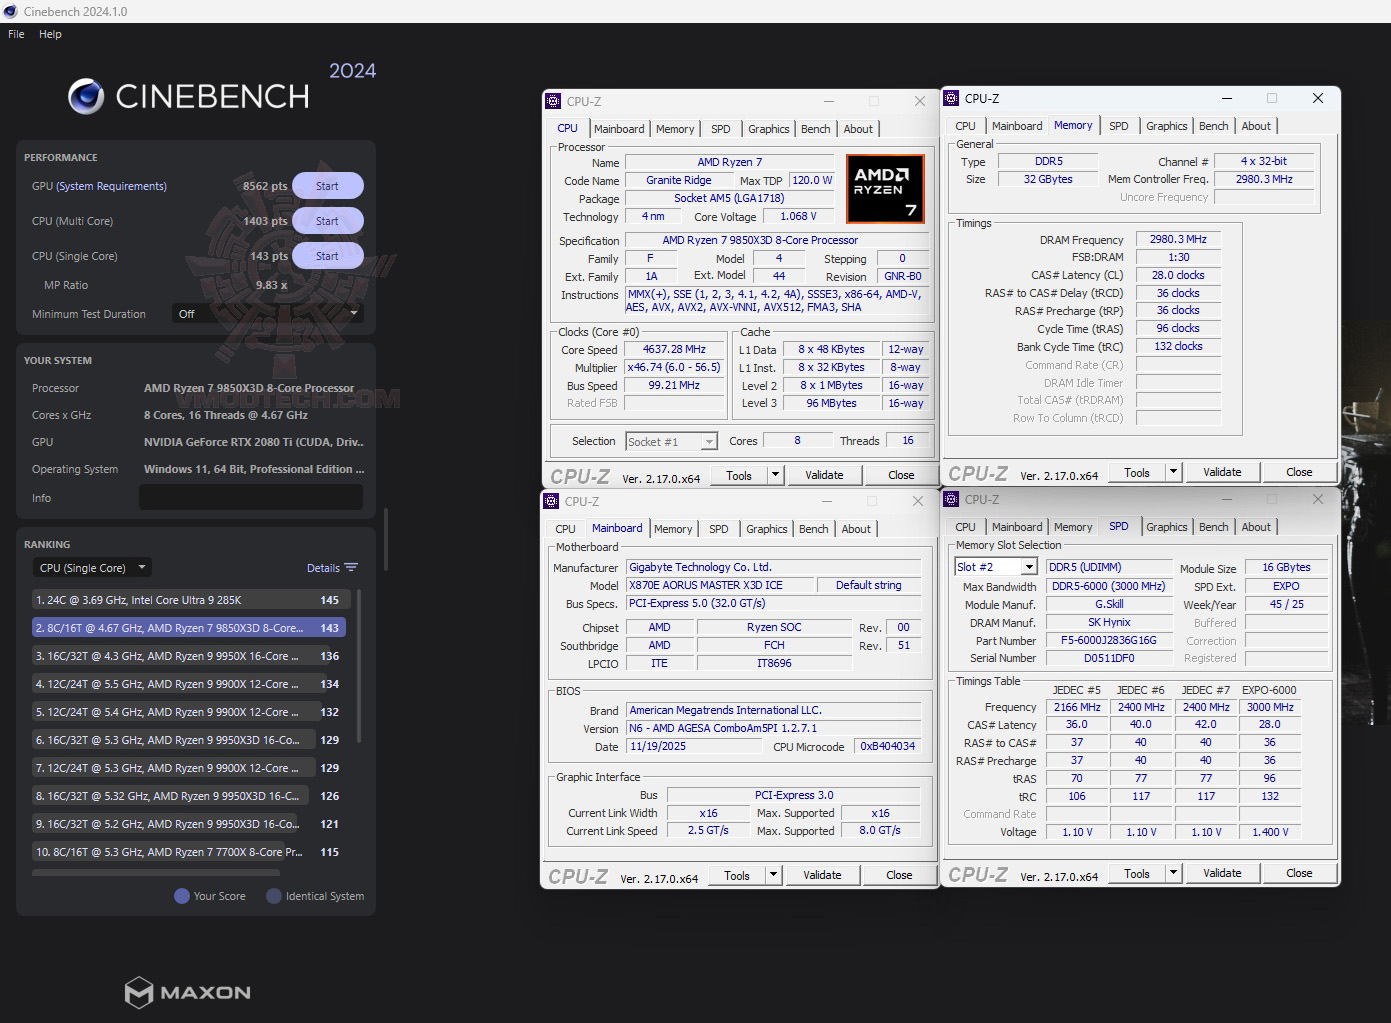The height and width of the screenshot is (1023, 1391).
Task: Expand the Minimum Test Duration dropdown
Action: (x=268, y=314)
